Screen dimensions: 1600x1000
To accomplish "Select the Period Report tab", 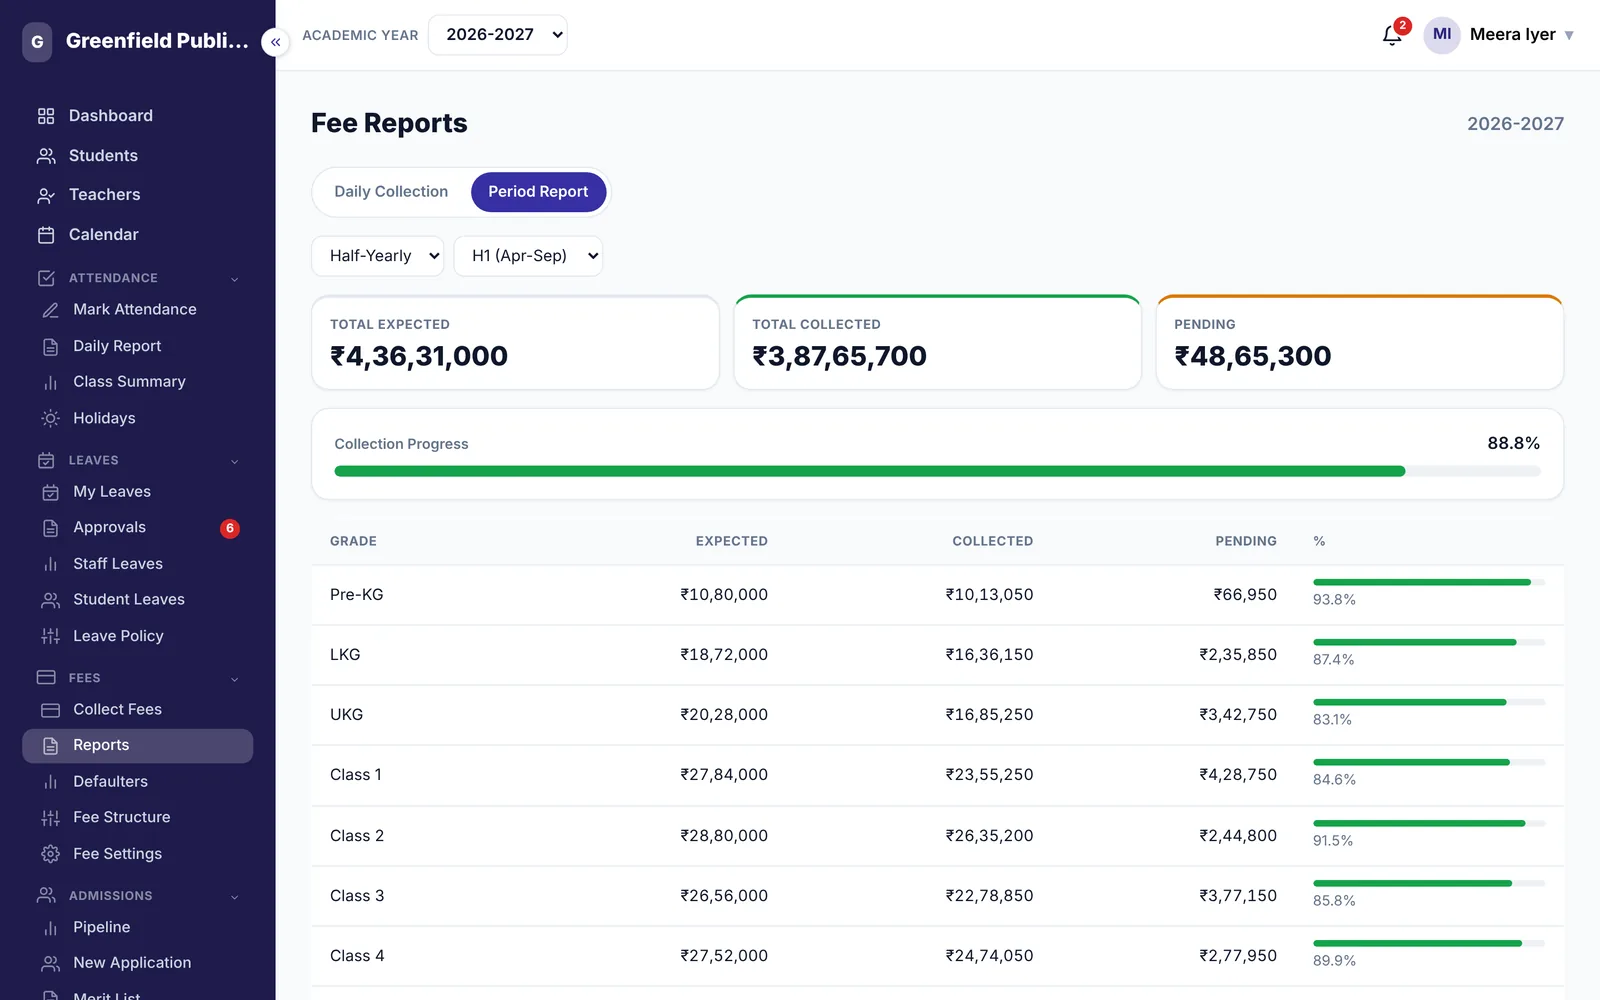I will (x=538, y=192).
